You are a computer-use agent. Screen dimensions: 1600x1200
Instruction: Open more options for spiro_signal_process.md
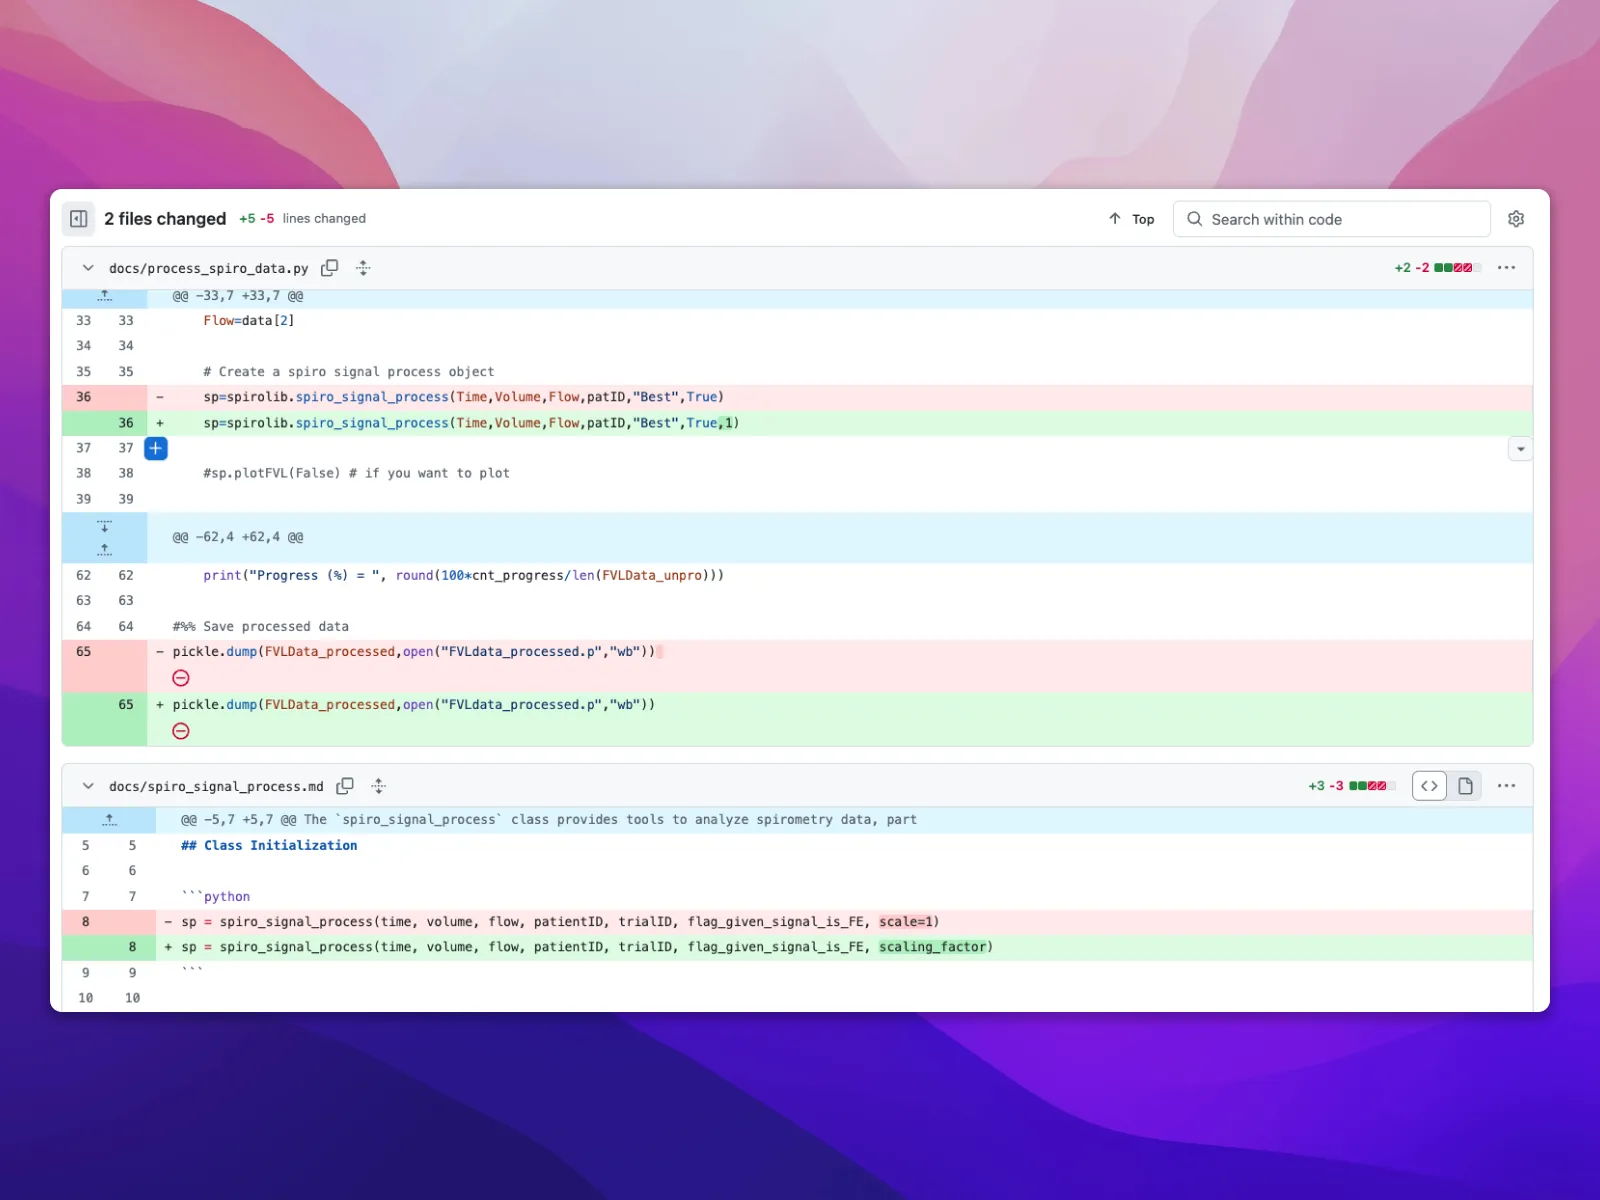point(1506,786)
